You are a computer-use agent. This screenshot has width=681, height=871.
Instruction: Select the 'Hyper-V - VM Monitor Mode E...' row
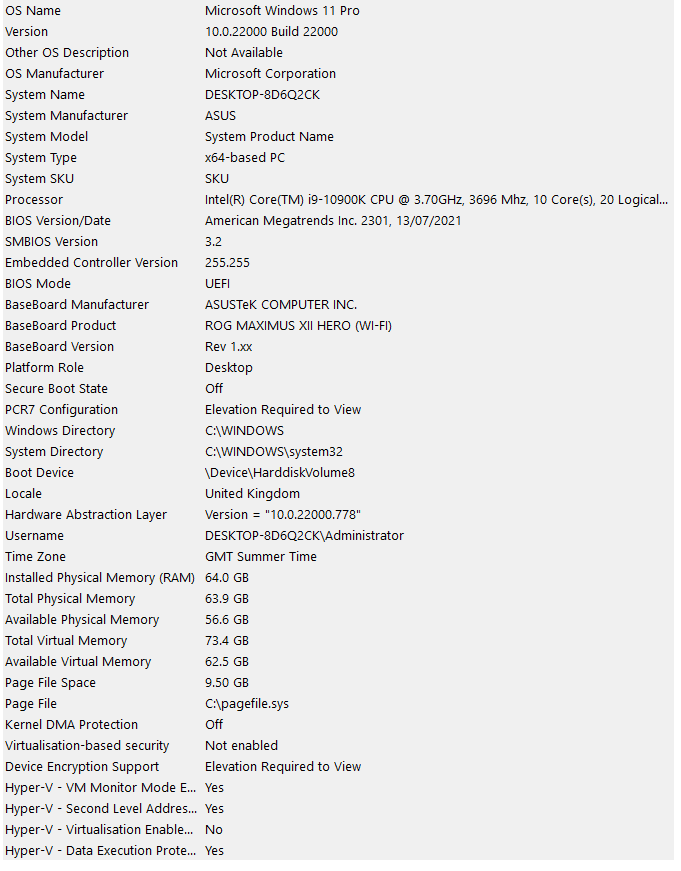101,788
